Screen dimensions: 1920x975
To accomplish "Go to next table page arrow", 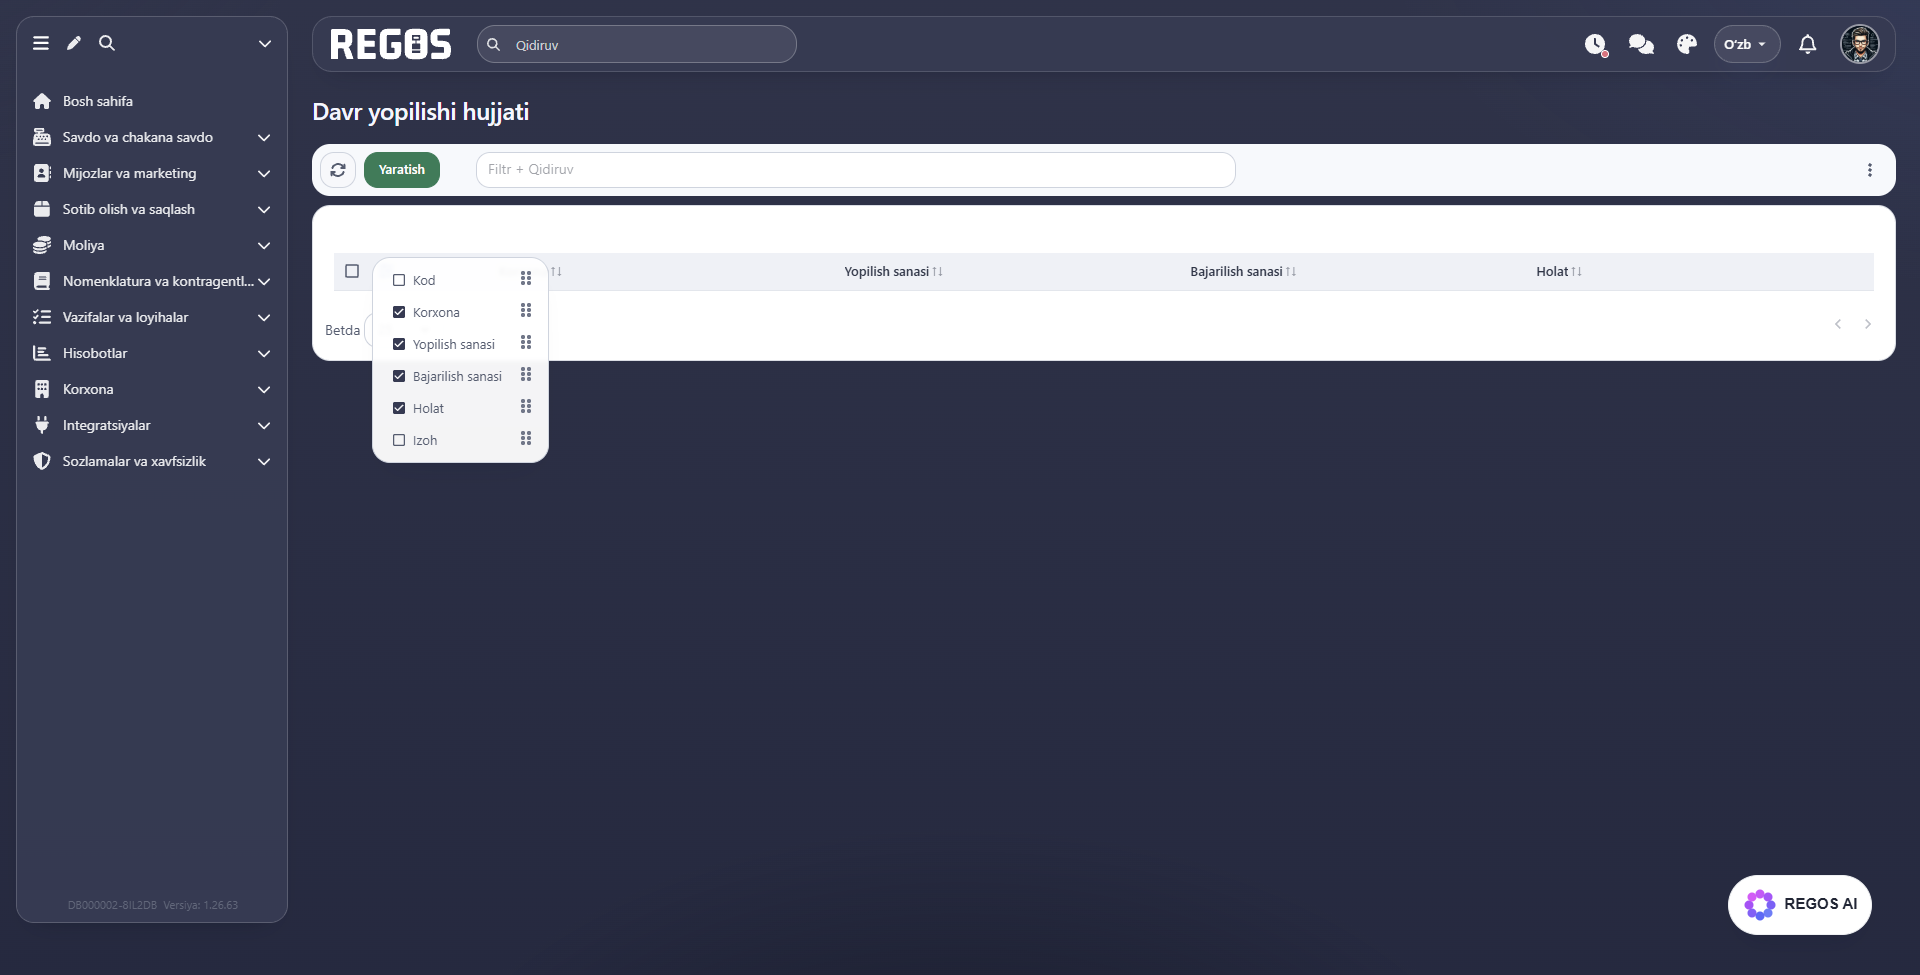I will coord(1867,324).
